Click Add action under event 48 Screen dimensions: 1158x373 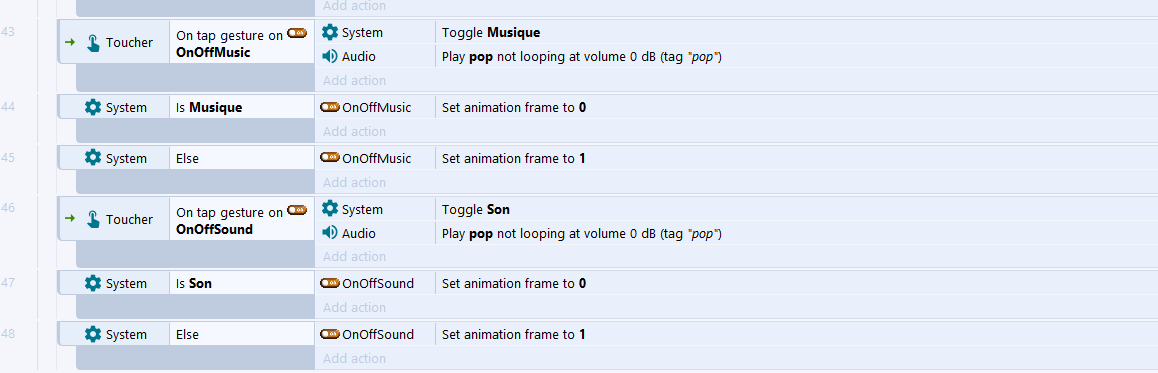point(354,358)
